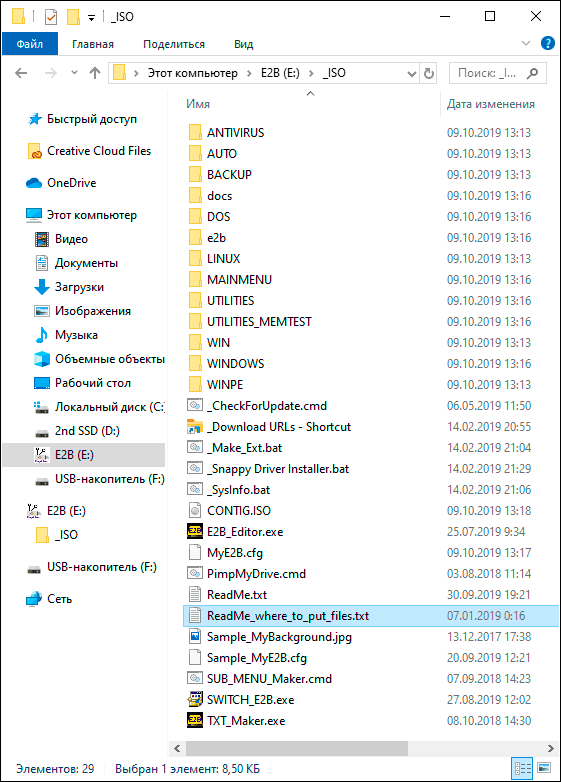This screenshot has height=782, width=561.
Task: Click the E2B (E:) breadcrumb in the address bar
Action: tap(280, 73)
